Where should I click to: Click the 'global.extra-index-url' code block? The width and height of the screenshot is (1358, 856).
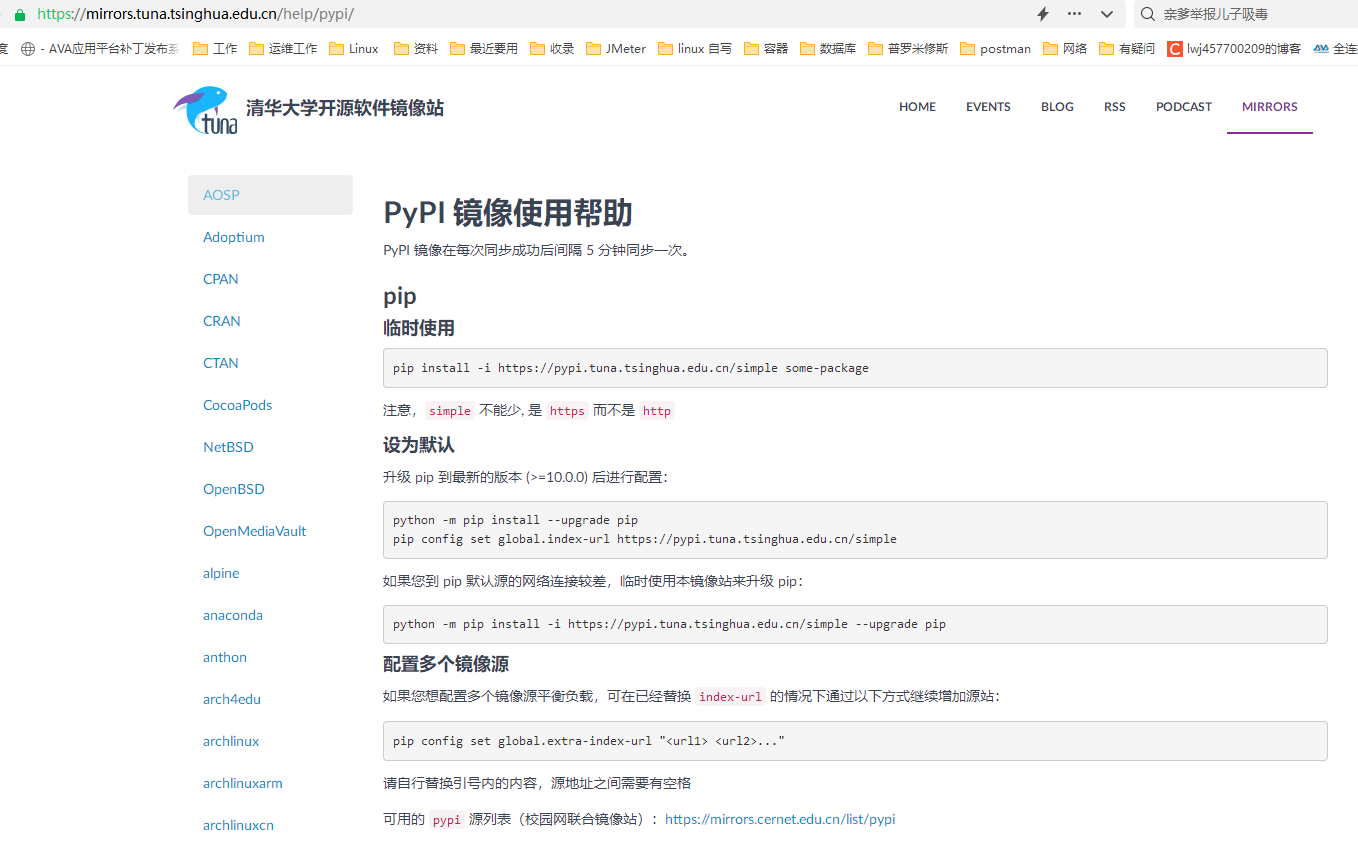[x=855, y=741]
